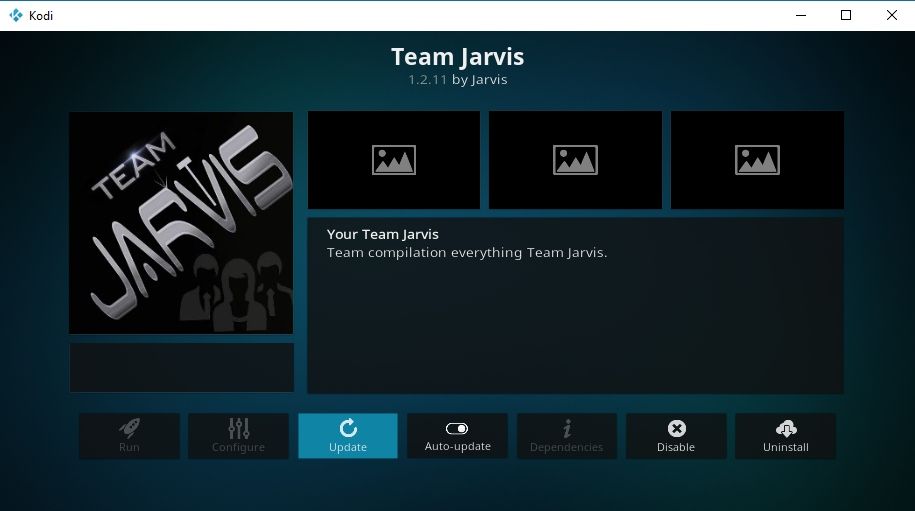
Task: Select the first screenshot placeholder thumbnail
Action: pos(394,160)
